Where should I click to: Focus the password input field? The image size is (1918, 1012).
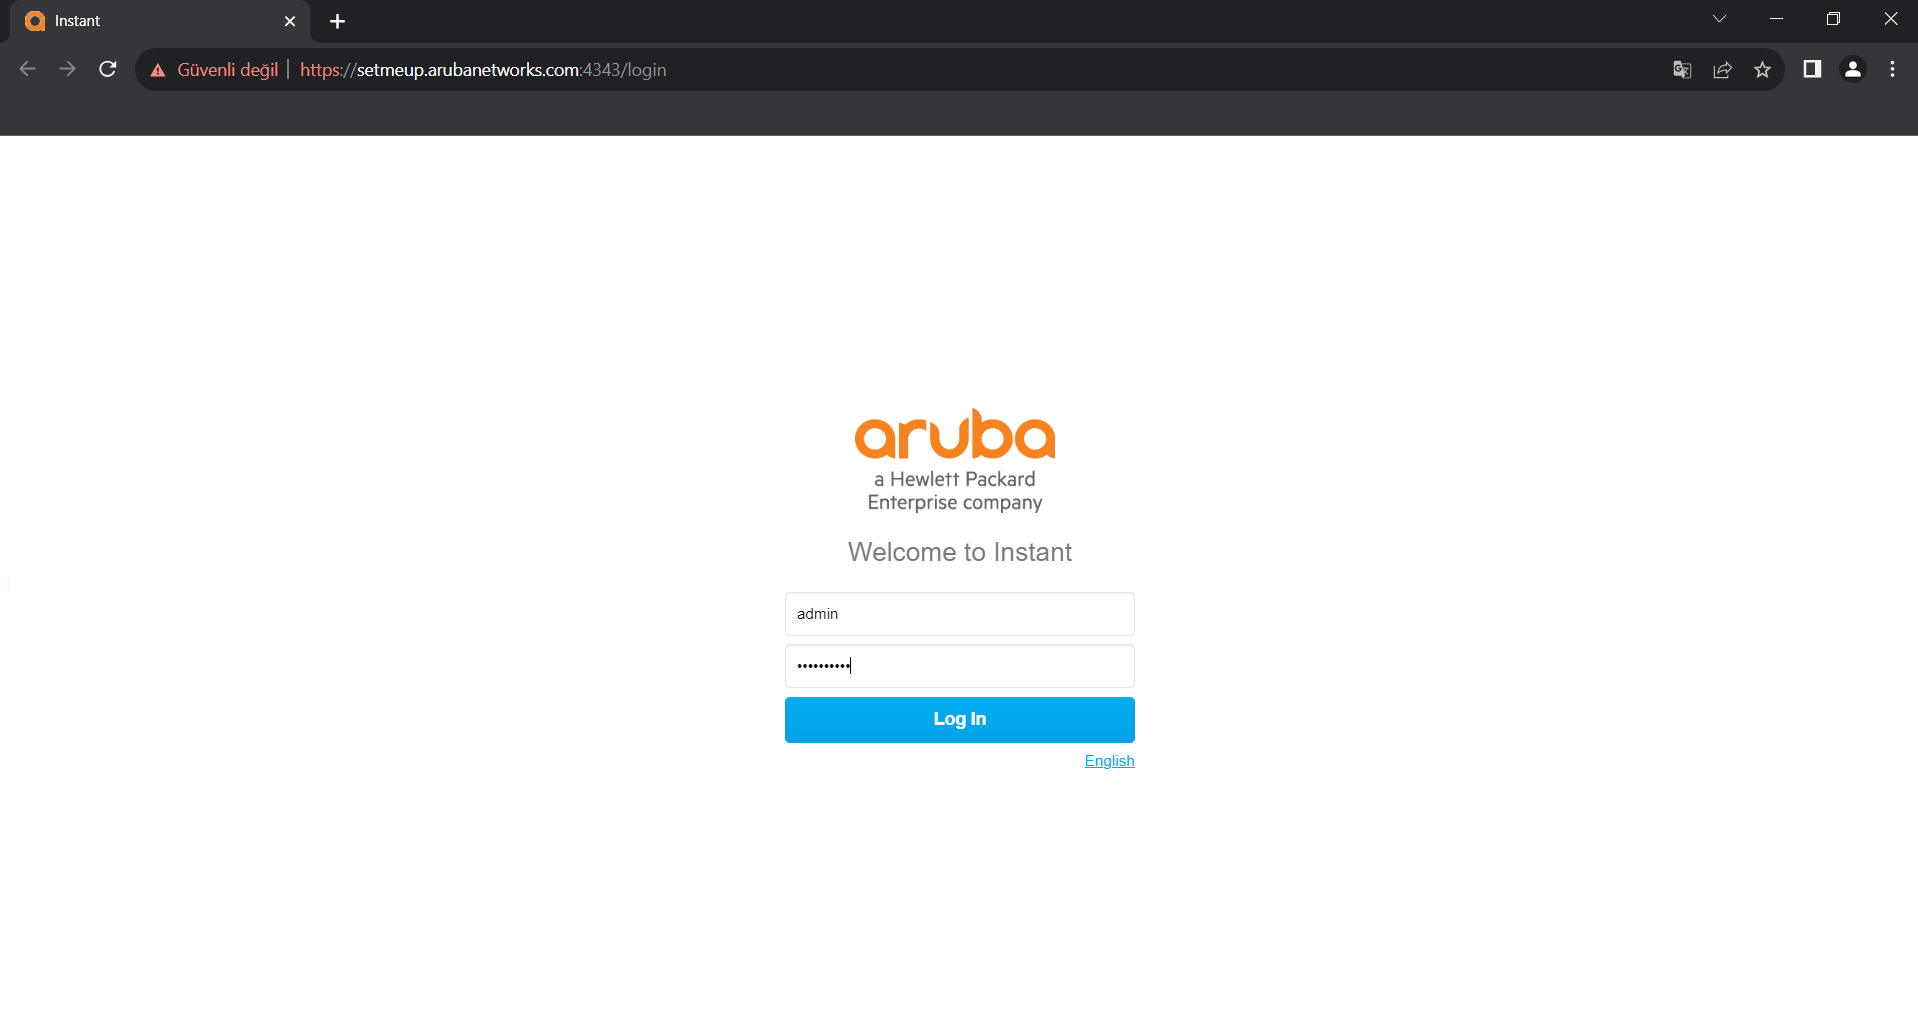click(959, 666)
